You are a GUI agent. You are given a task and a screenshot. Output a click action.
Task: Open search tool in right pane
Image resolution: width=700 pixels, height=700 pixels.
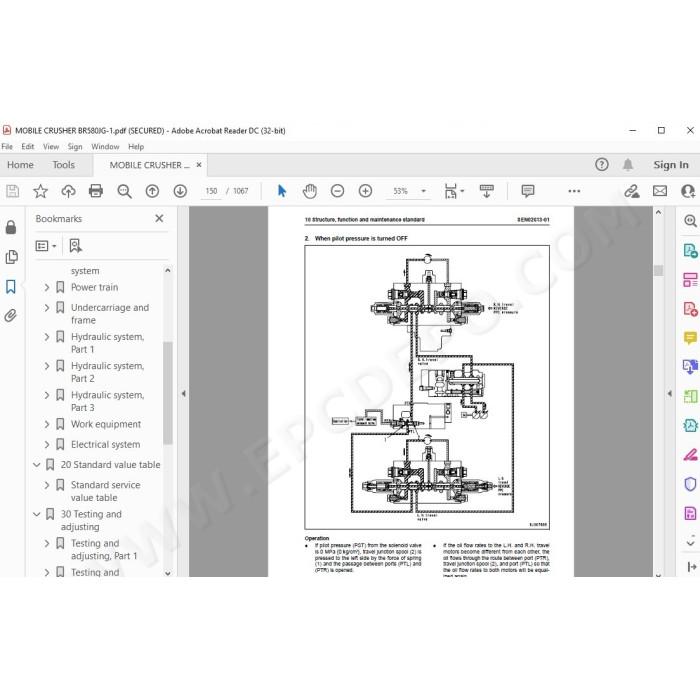pyautogui.click(x=690, y=220)
